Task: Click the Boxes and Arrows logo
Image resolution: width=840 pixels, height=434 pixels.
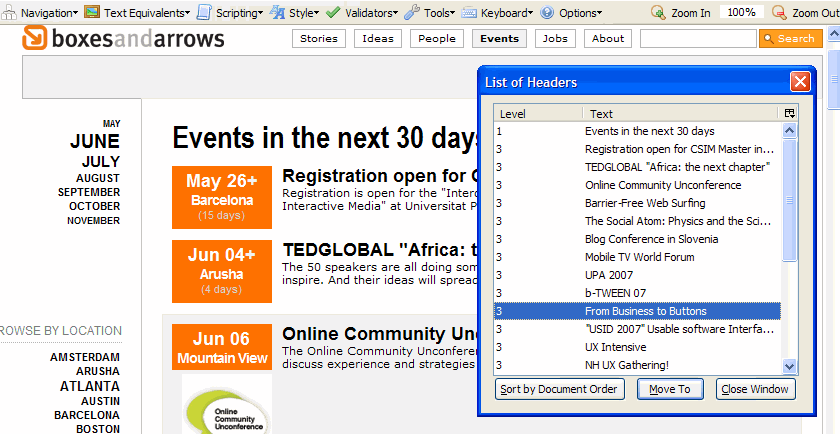Action: click(x=123, y=38)
